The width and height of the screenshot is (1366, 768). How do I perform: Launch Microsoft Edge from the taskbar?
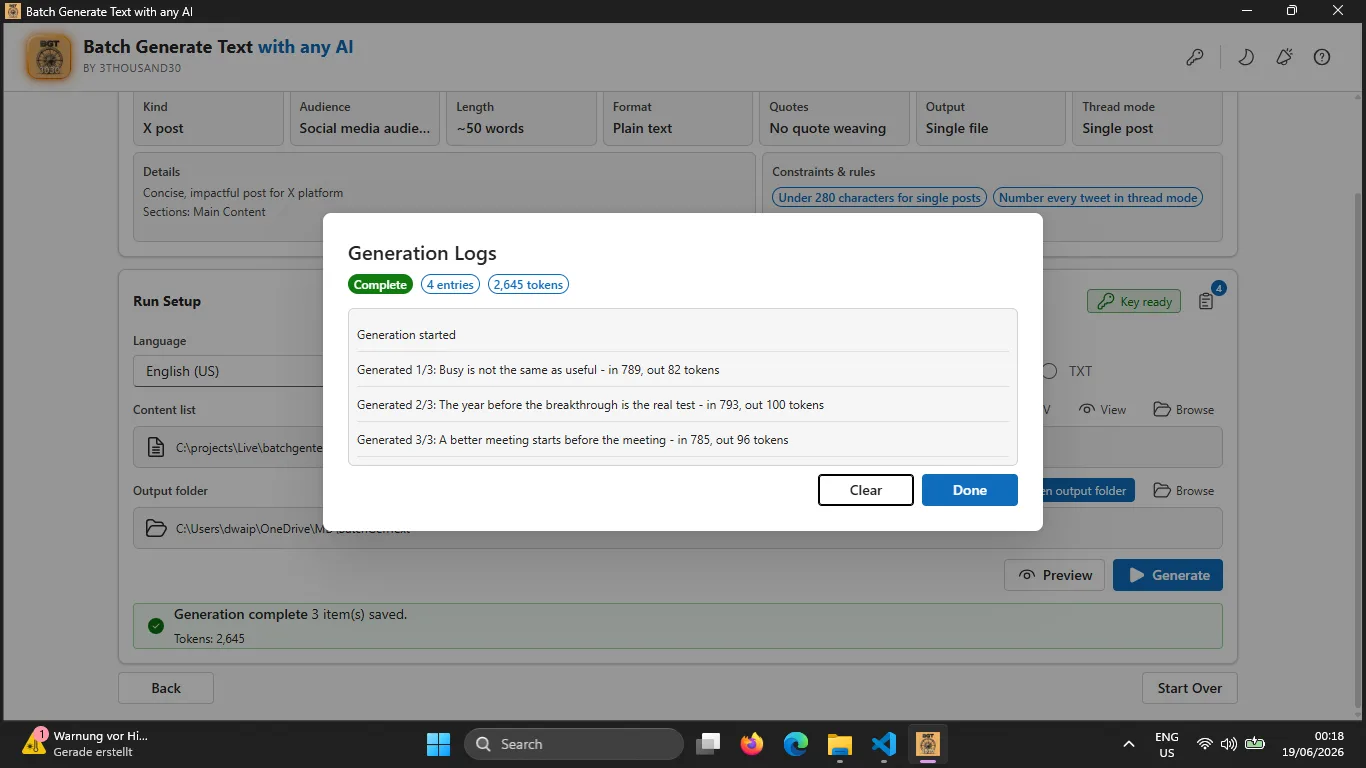pyautogui.click(x=795, y=744)
